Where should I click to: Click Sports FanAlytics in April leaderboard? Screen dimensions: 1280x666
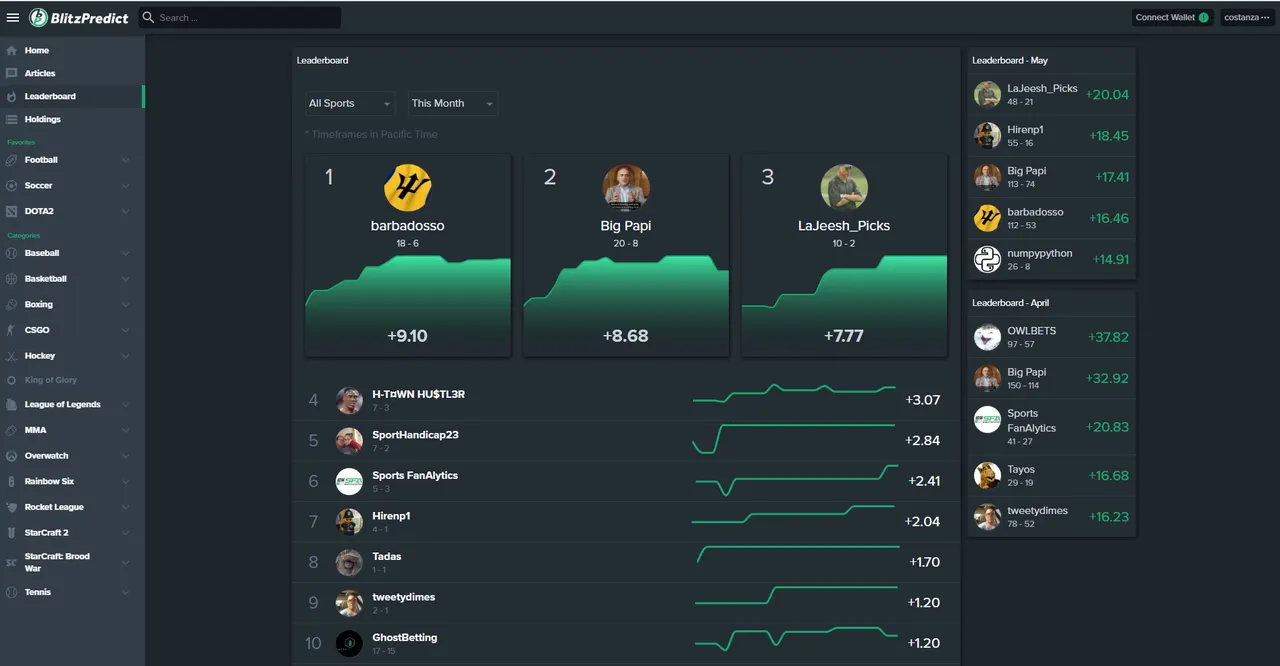(1031, 420)
